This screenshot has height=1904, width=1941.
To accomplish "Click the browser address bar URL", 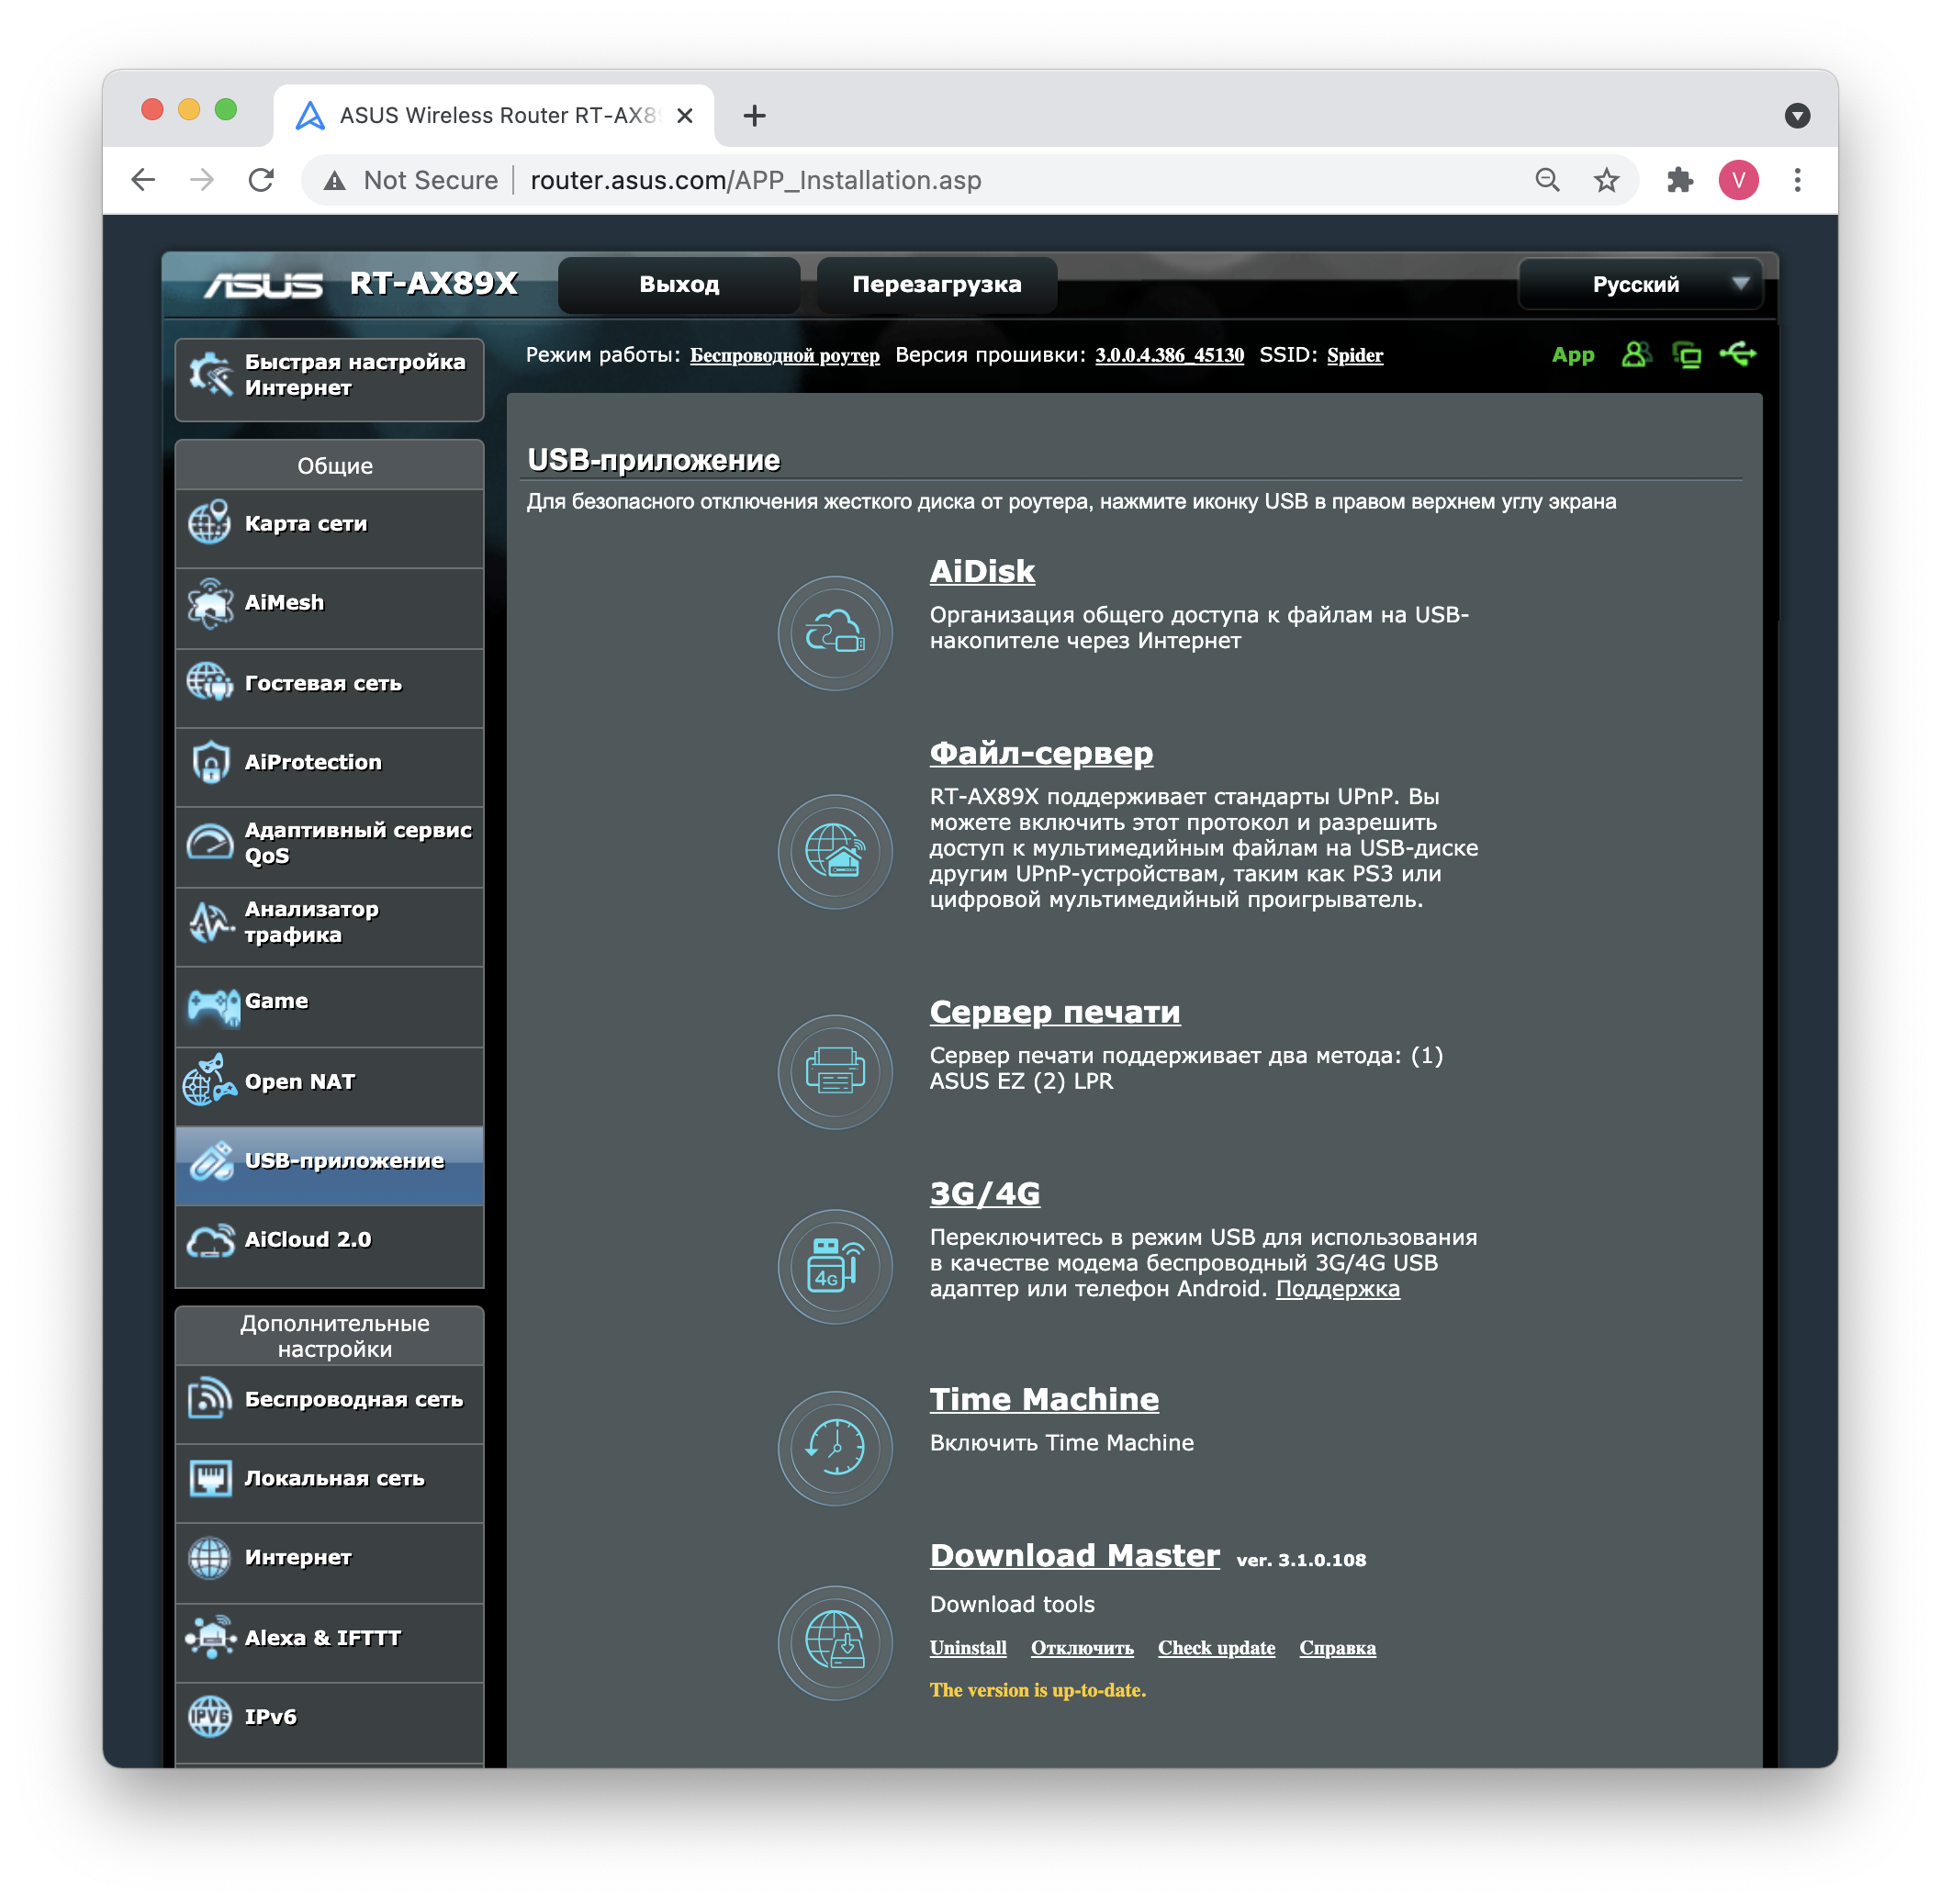I will tap(756, 180).
